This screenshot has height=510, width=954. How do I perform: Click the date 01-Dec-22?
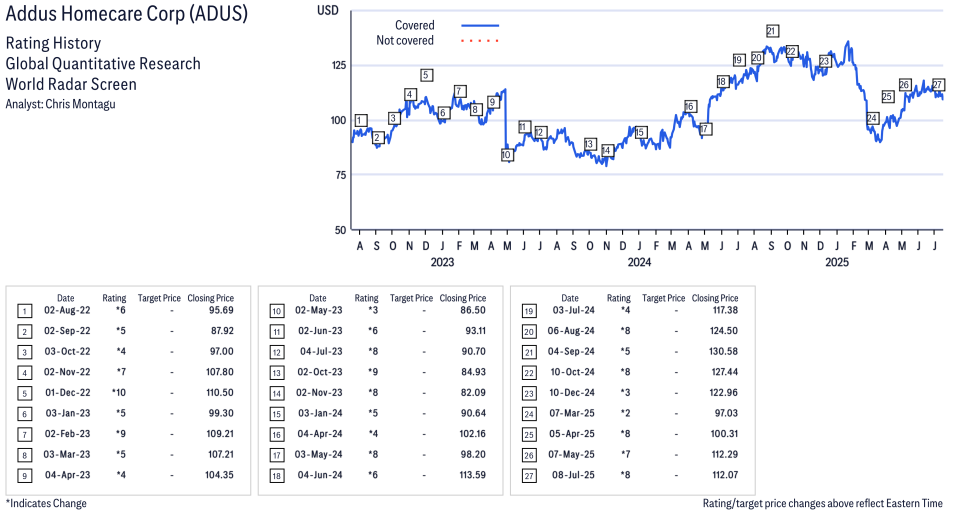[67, 393]
